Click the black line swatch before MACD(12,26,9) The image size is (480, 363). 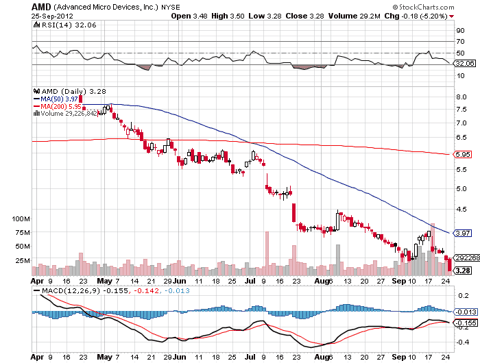click(x=36, y=291)
